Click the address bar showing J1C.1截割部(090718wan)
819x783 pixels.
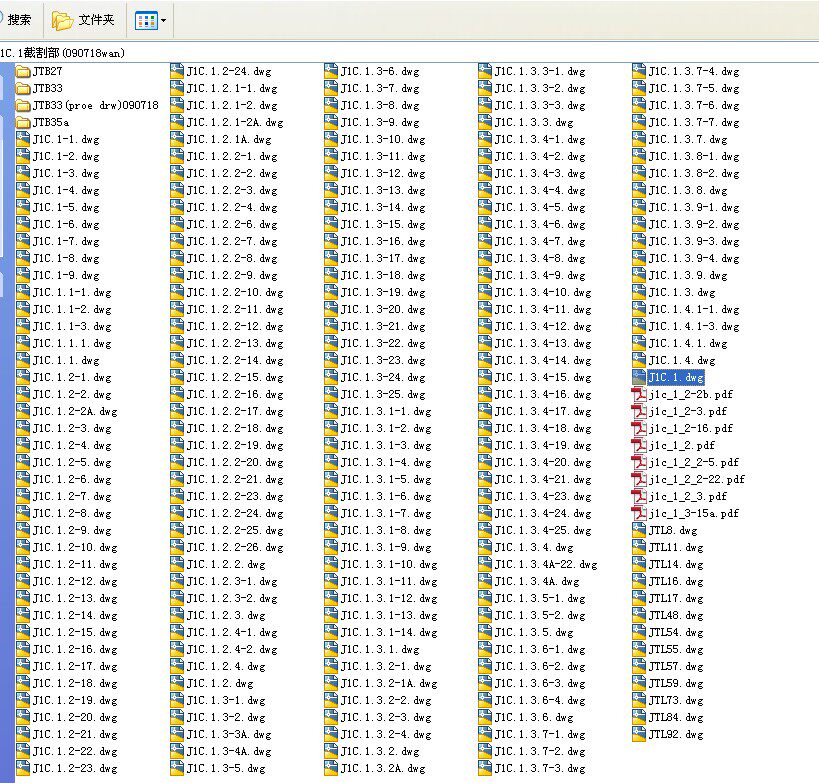tap(410, 53)
